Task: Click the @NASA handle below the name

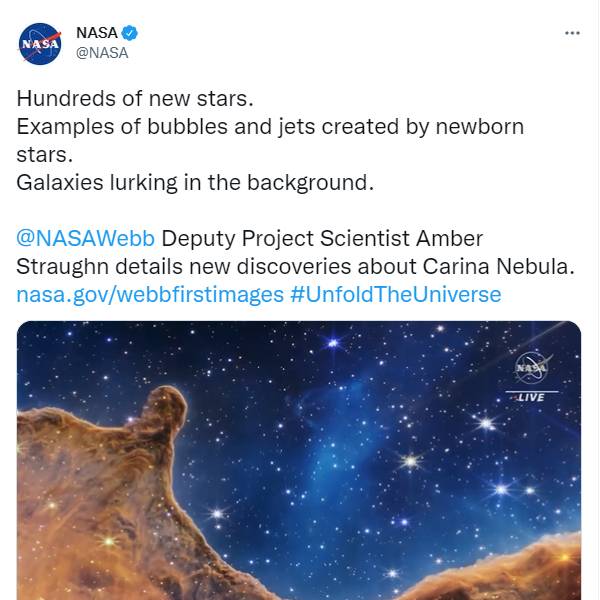Action: 102,53
